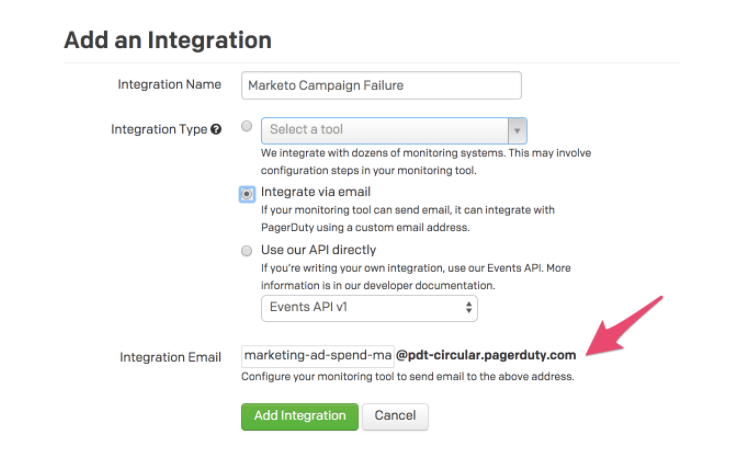Select the radio button beside Select a tool
Viewport: 740px width, 476px height.
247,128
